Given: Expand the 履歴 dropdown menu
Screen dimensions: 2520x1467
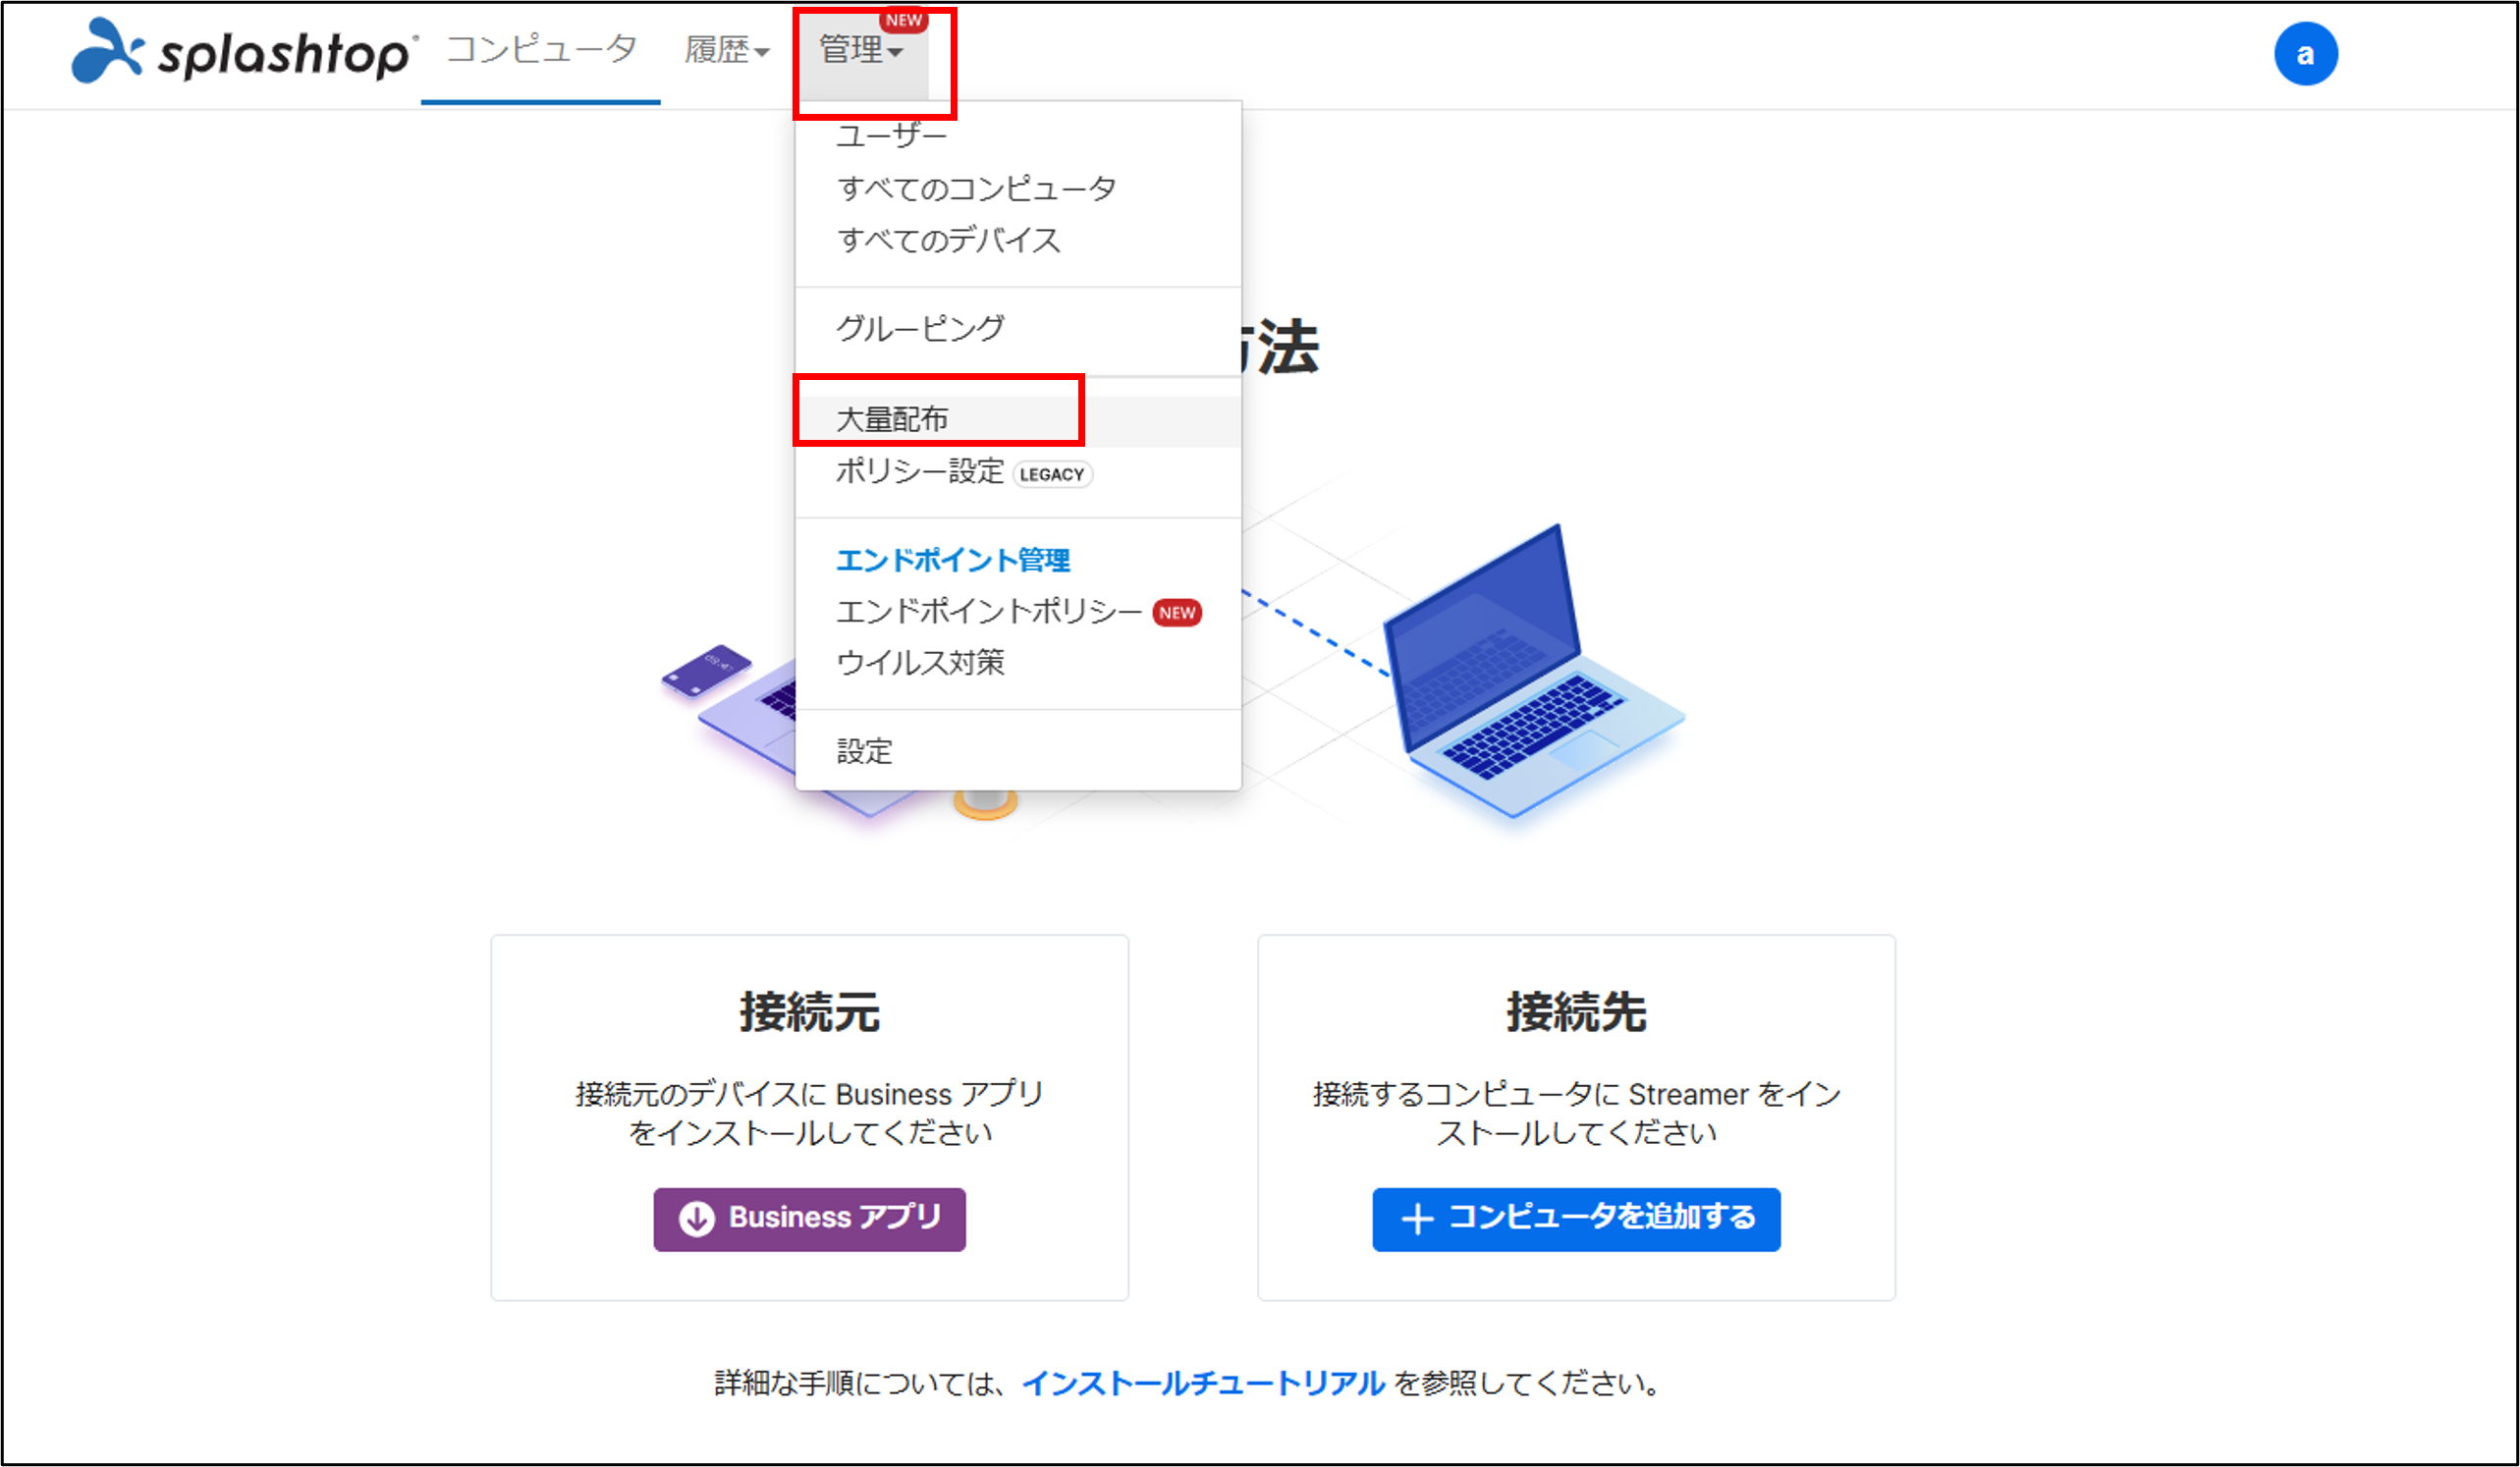Looking at the screenshot, I should pyautogui.click(x=727, y=49).
